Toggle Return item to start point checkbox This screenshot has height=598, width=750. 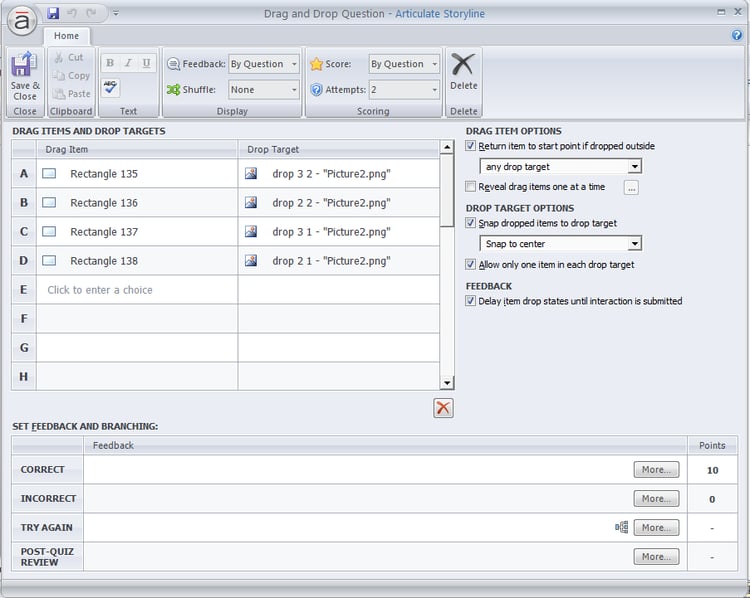(471, 146)
